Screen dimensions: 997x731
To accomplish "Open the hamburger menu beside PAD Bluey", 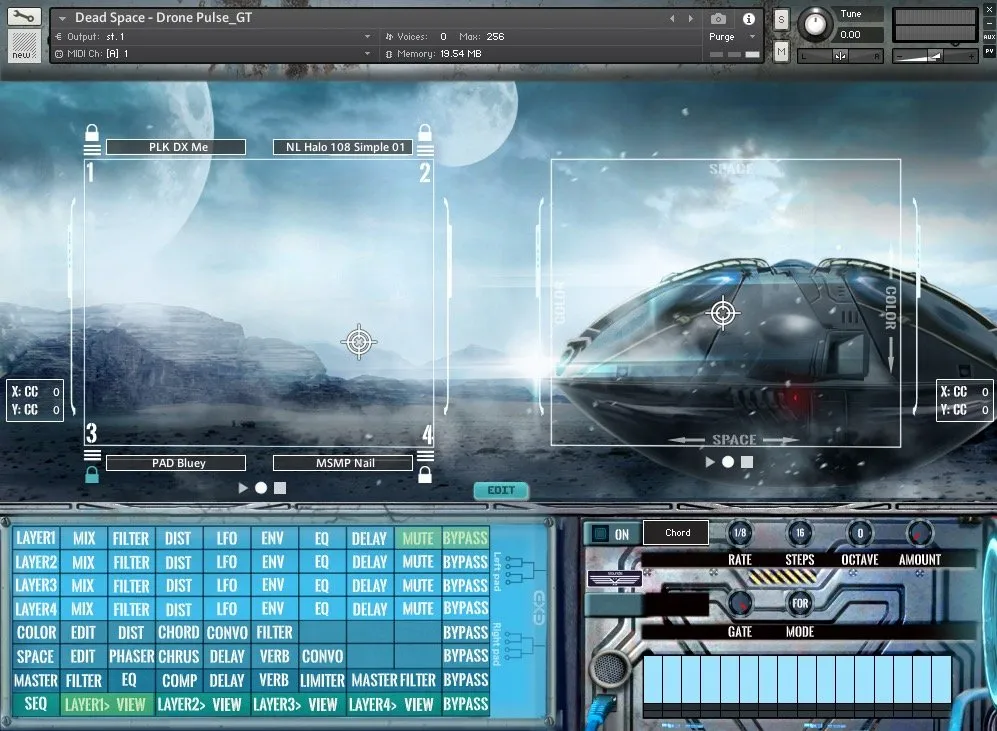I will pyautogui.click(x=92, y=454).
